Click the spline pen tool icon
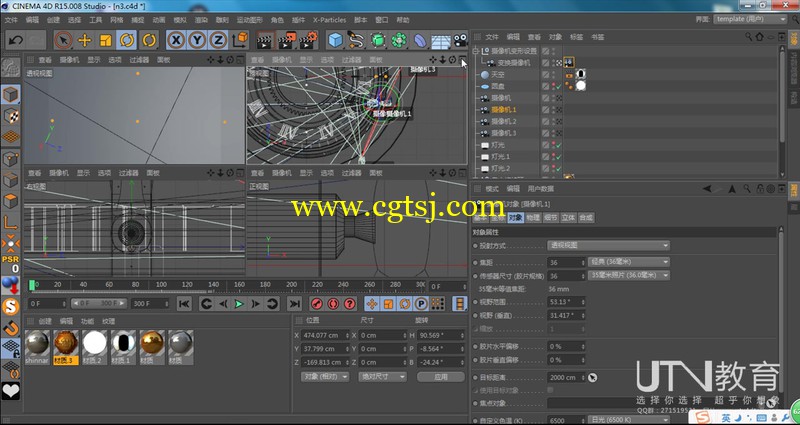This screenshot has width=800, height=425. (356, 40)
